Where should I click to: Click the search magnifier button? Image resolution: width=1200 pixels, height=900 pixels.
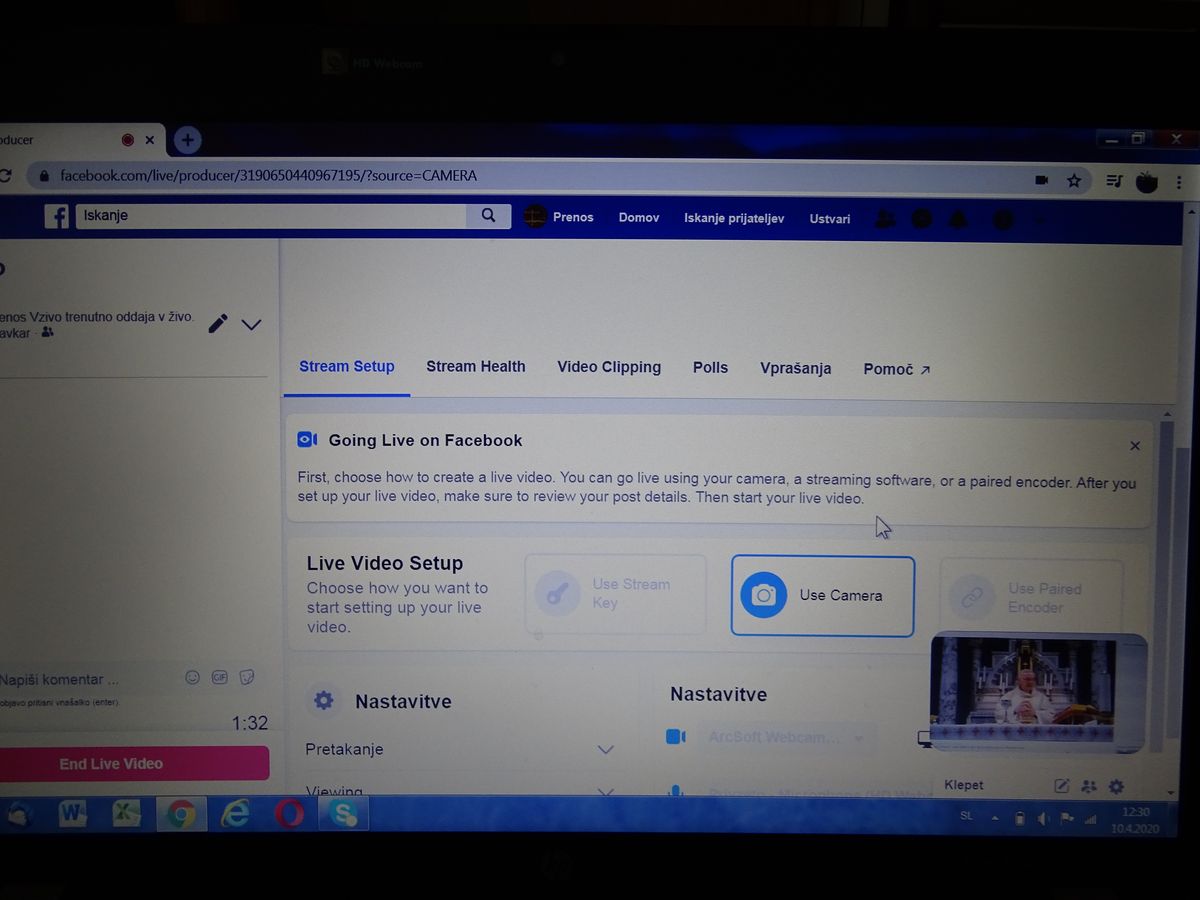point(488,216)
